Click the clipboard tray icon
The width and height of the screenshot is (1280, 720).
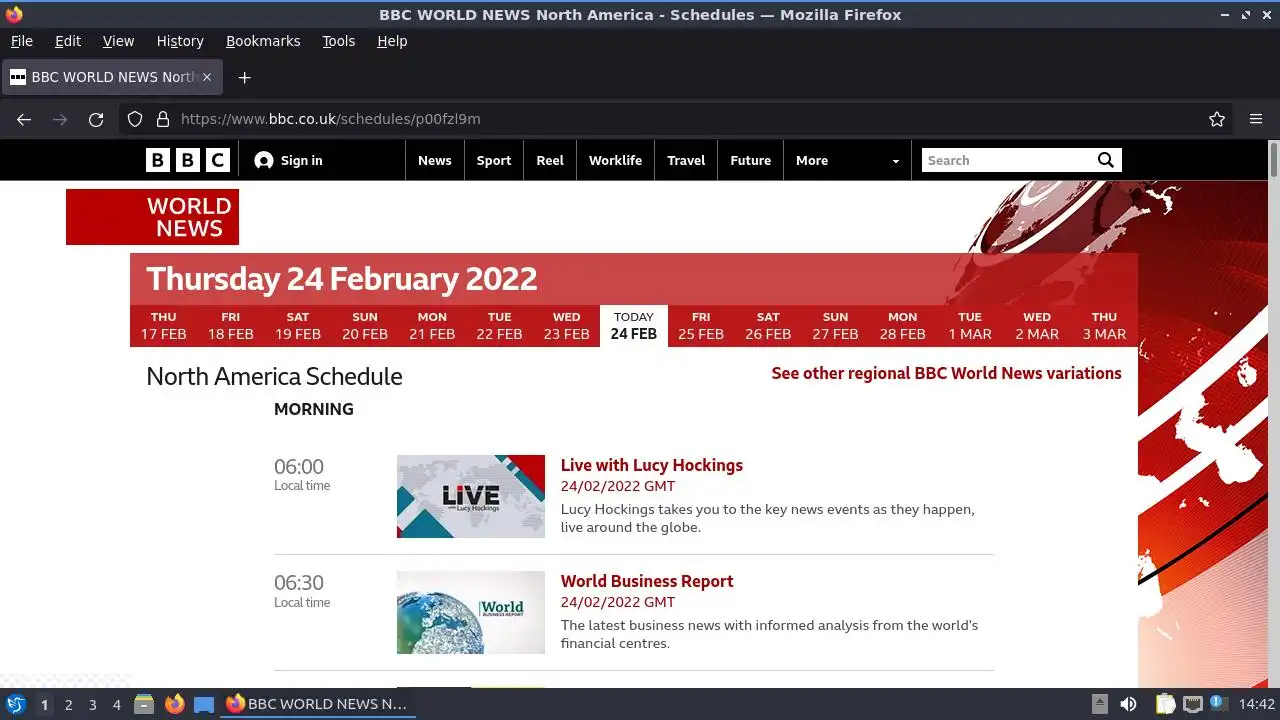coord(1165,704)
